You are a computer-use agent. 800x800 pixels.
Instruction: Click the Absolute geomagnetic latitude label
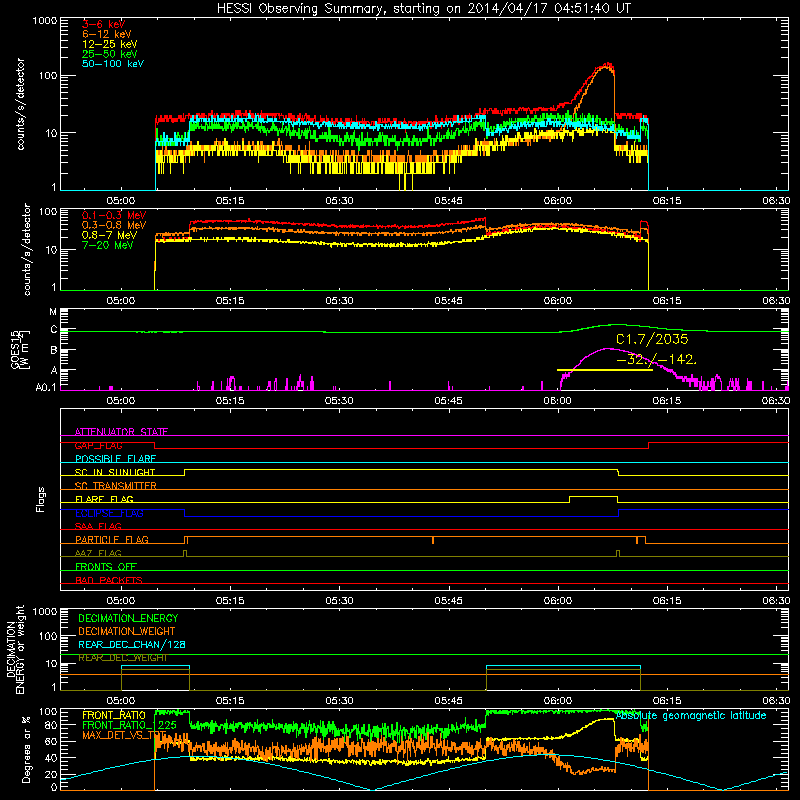pos(691,715)
